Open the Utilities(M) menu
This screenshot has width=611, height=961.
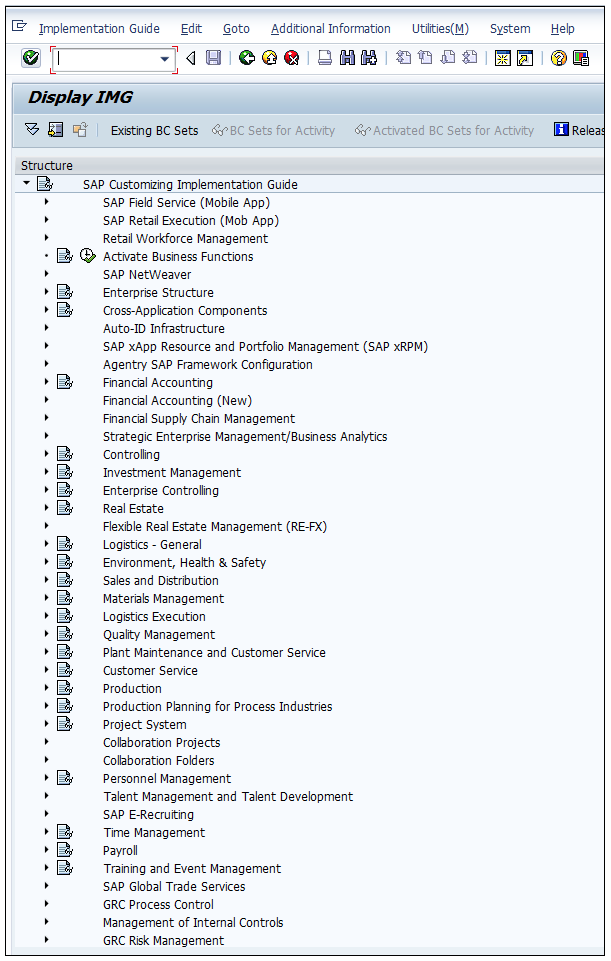click(x=440, y=29)
